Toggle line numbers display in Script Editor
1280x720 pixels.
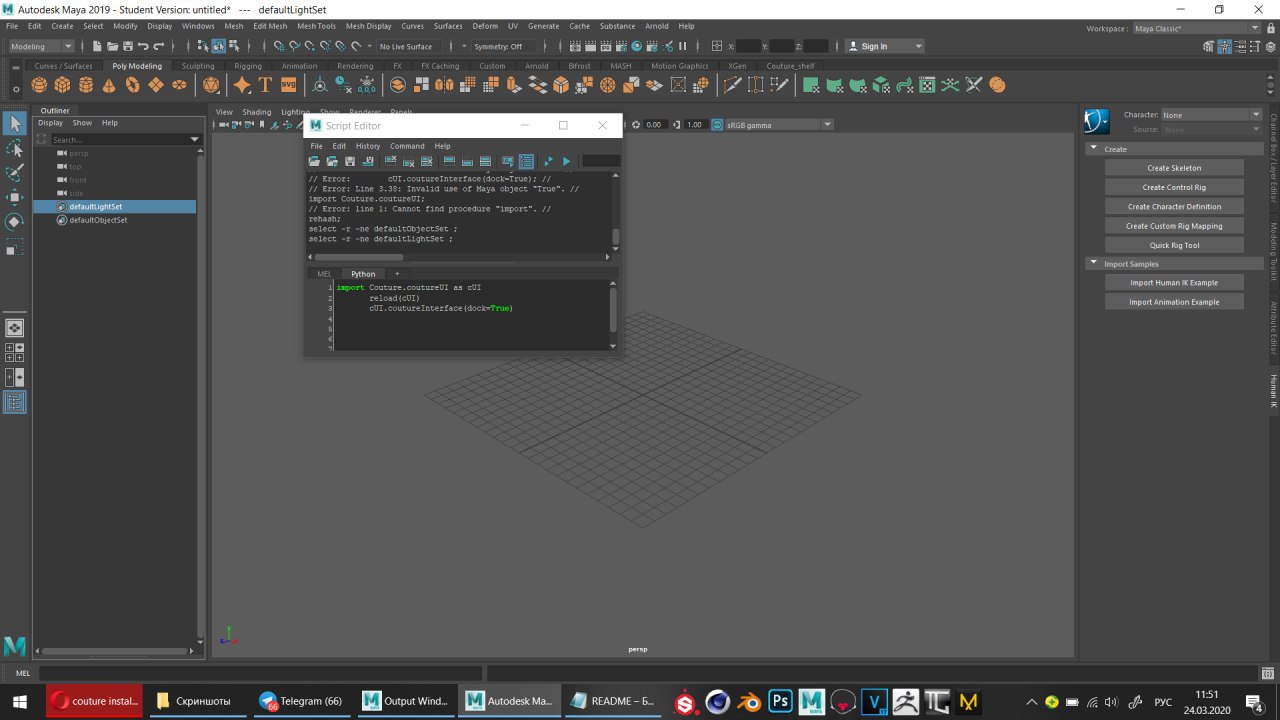(x=526, y=161)
